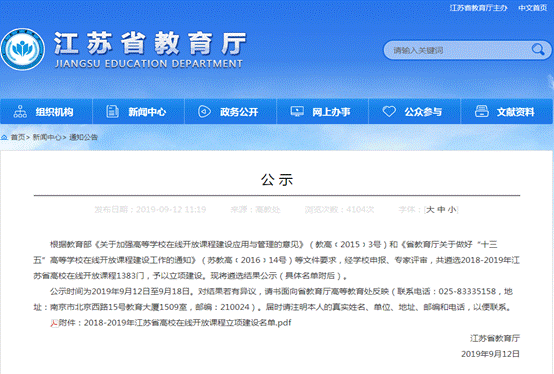Screen dimensions: 554x374
Task: Click the home icon in breadcrumb
Action: click(4, 137)
